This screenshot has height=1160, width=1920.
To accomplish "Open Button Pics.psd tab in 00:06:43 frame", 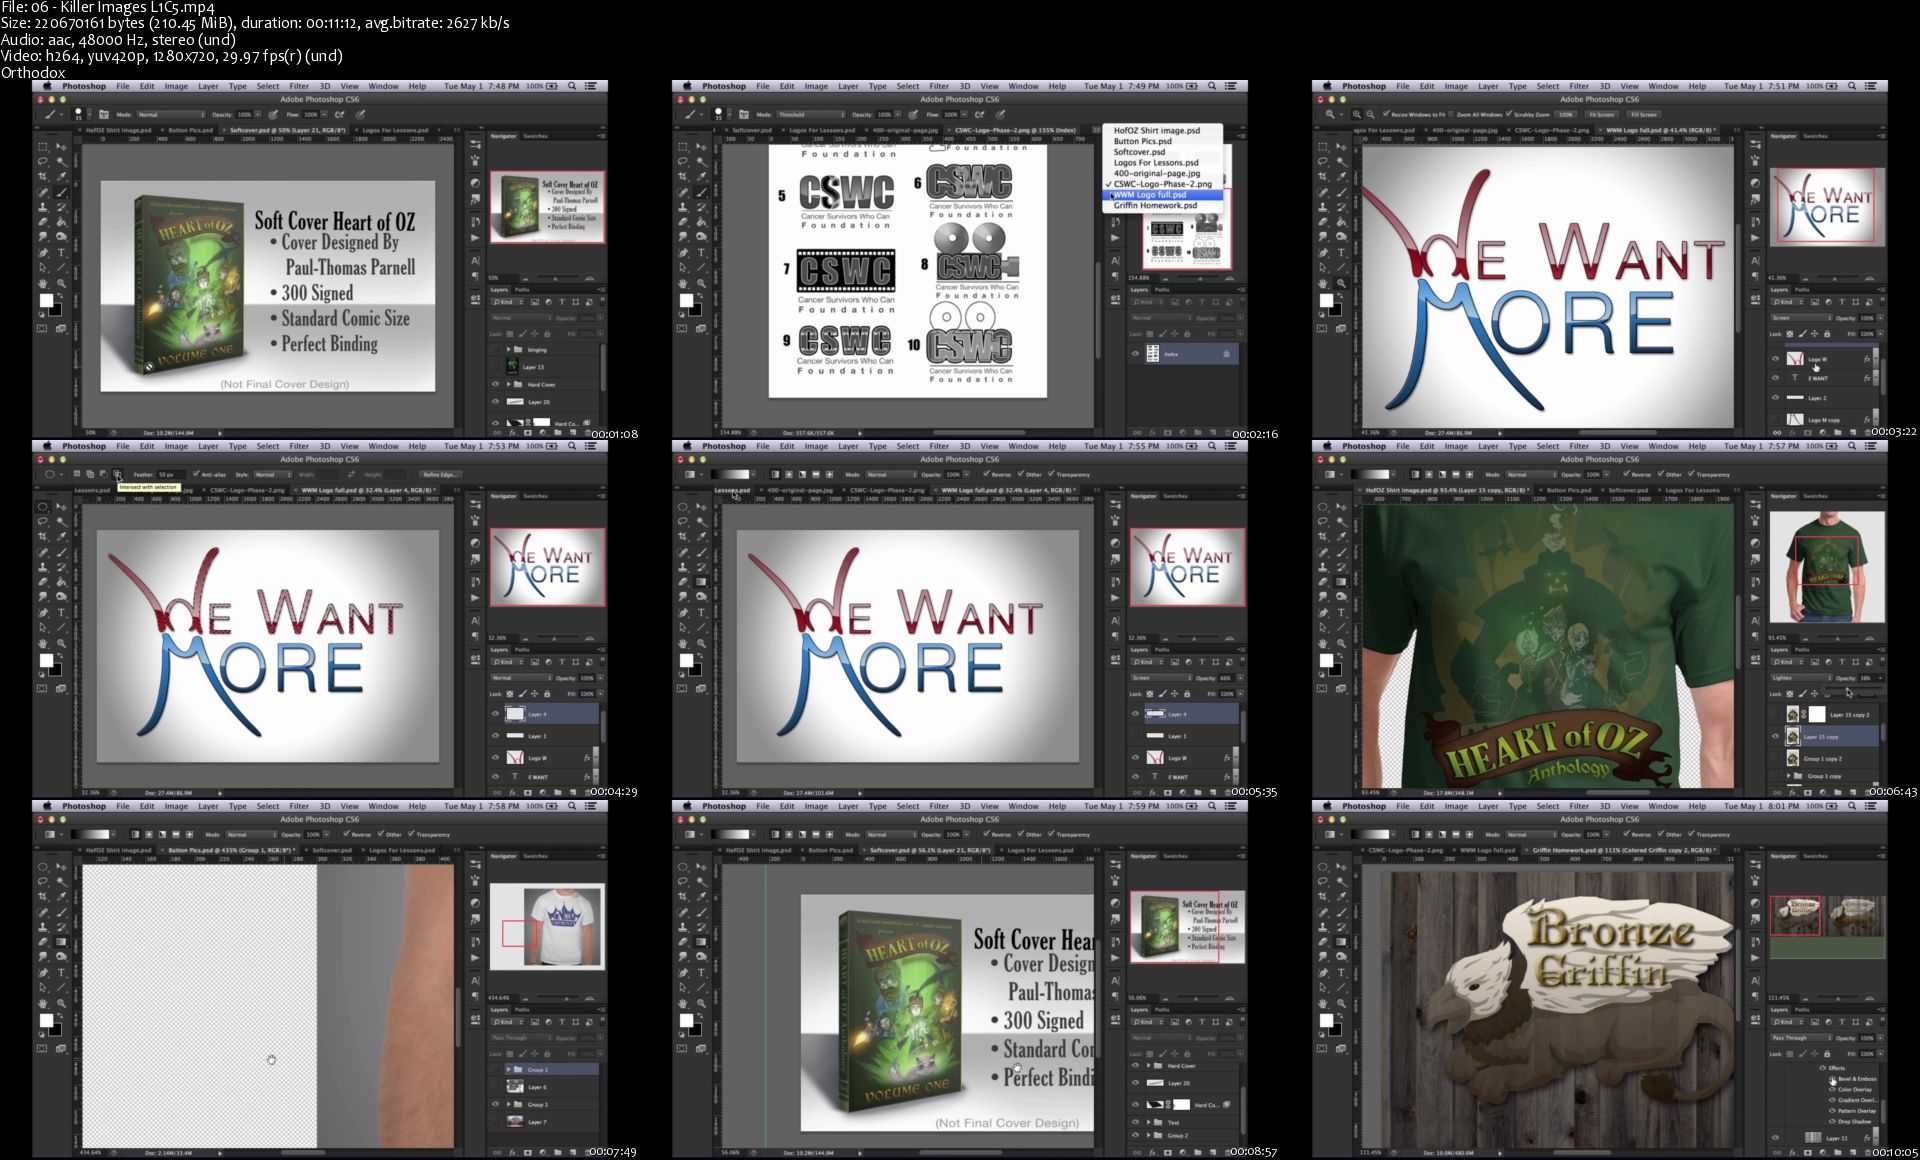I will click(x=1569, y=491).
